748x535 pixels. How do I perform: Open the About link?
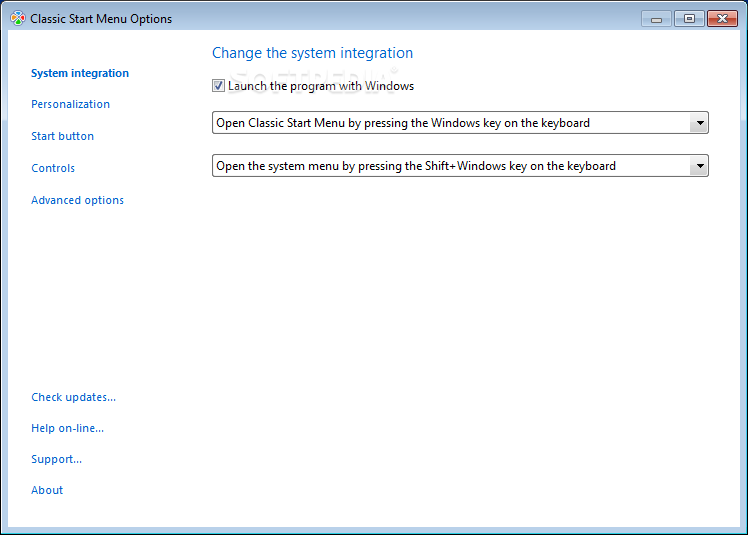click(x=47, y=490)
